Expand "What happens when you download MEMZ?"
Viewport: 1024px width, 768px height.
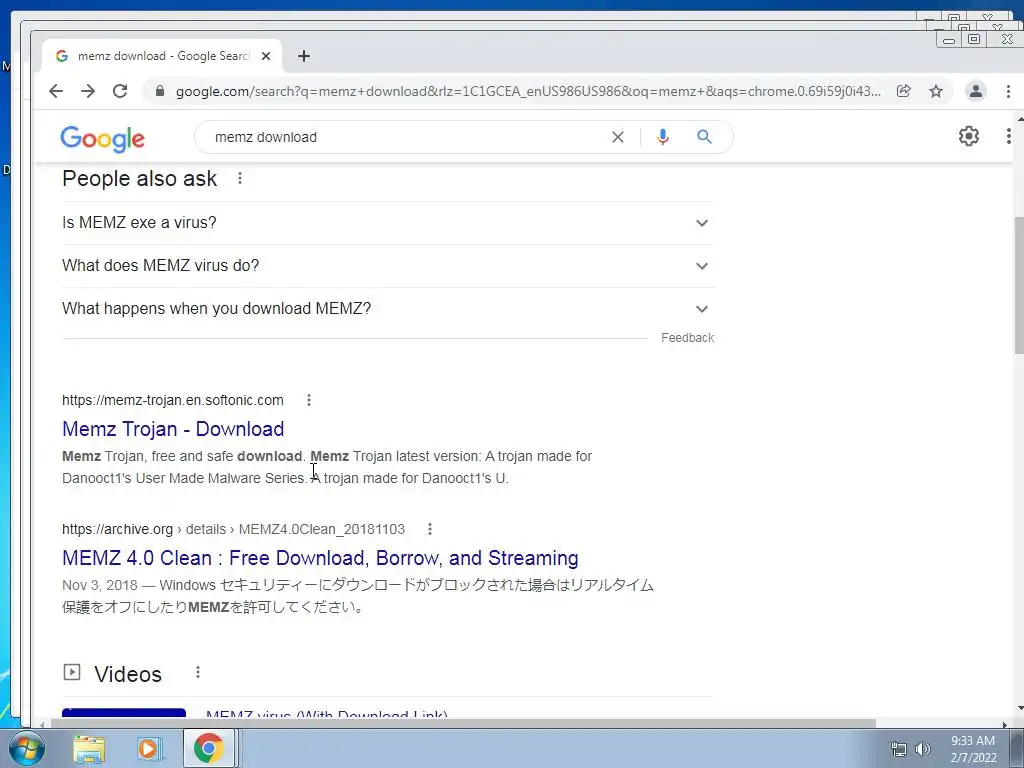(x=388, y=309)
